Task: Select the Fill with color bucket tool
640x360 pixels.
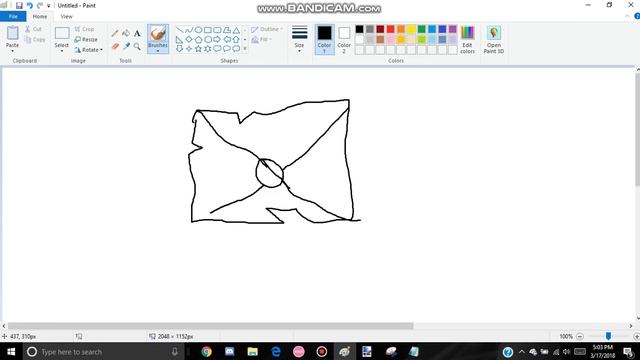Action: coord(126,33)
